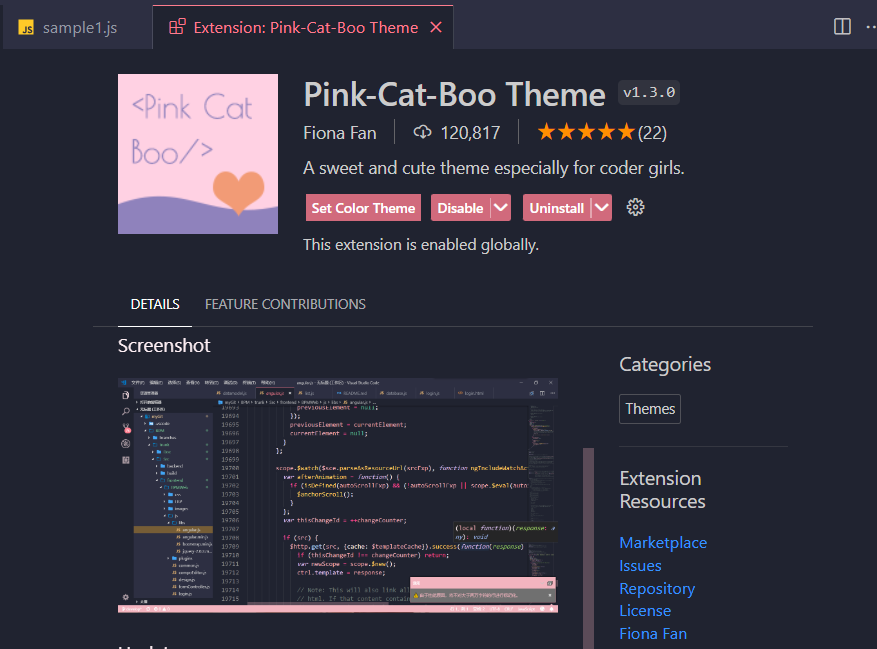
Task: Enlarge the theme screenshot preview
Action: tap(338, 495)
